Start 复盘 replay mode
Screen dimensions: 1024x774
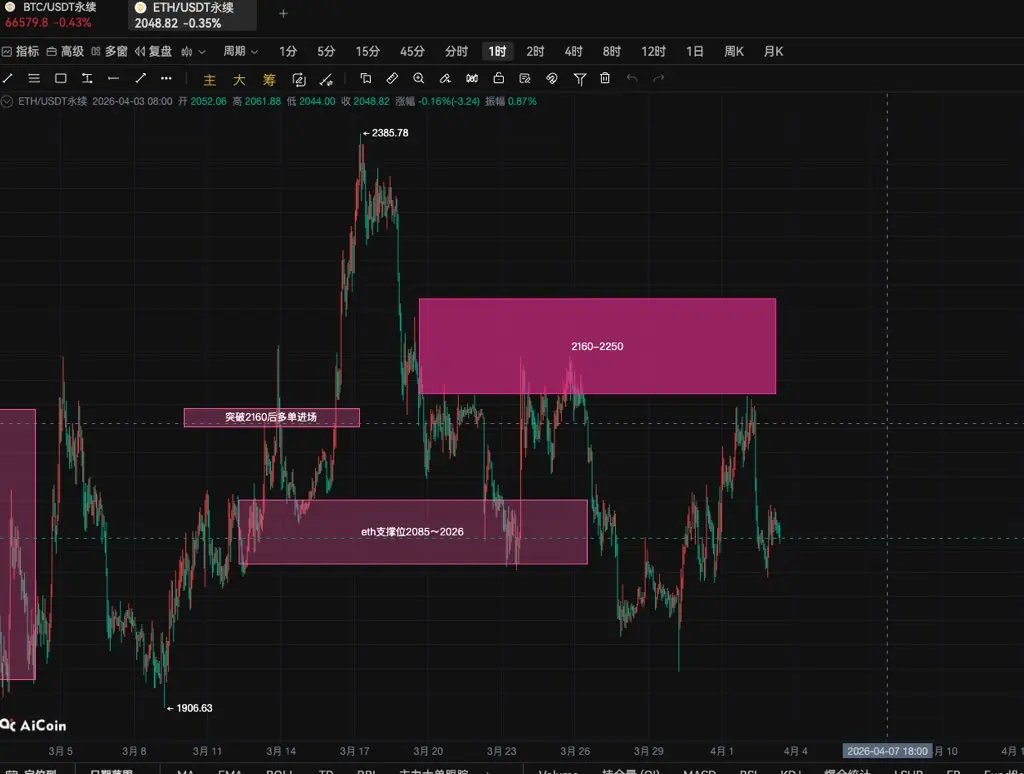[153, 51]
